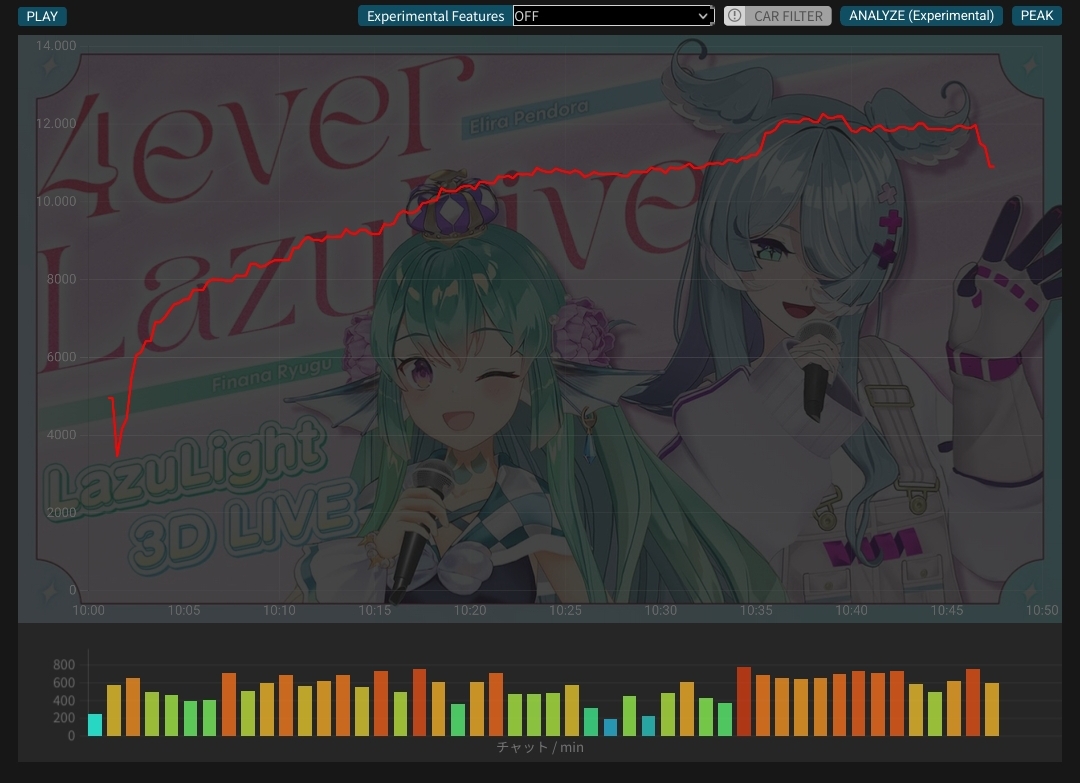The width and height of the screenshot is (1080, 783).
Task: Click the 200 chat axis label
Action: [x=64, y=718]
